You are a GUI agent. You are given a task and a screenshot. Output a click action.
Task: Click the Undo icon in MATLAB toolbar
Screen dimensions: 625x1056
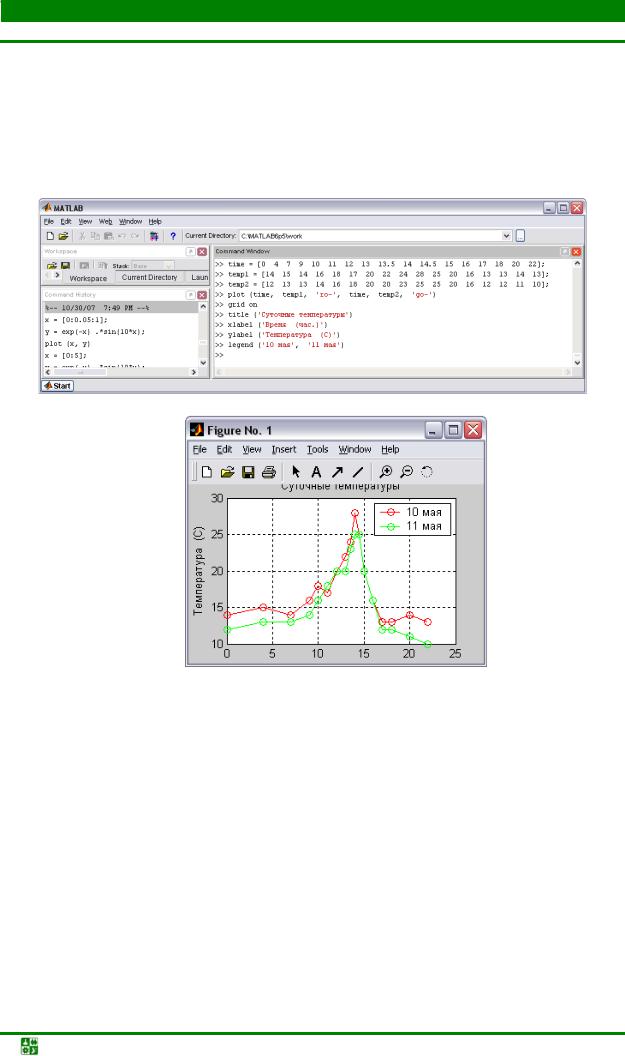[122, 236]
